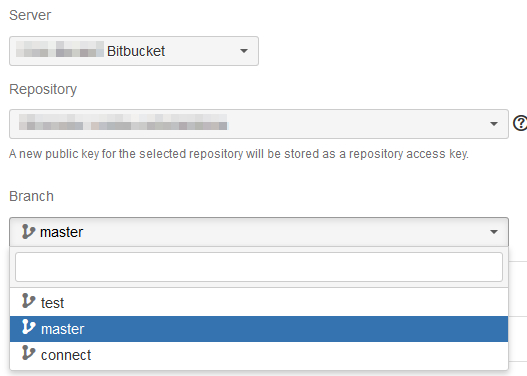Click the Branch label
527x376 pixels.
coord(31,196)
